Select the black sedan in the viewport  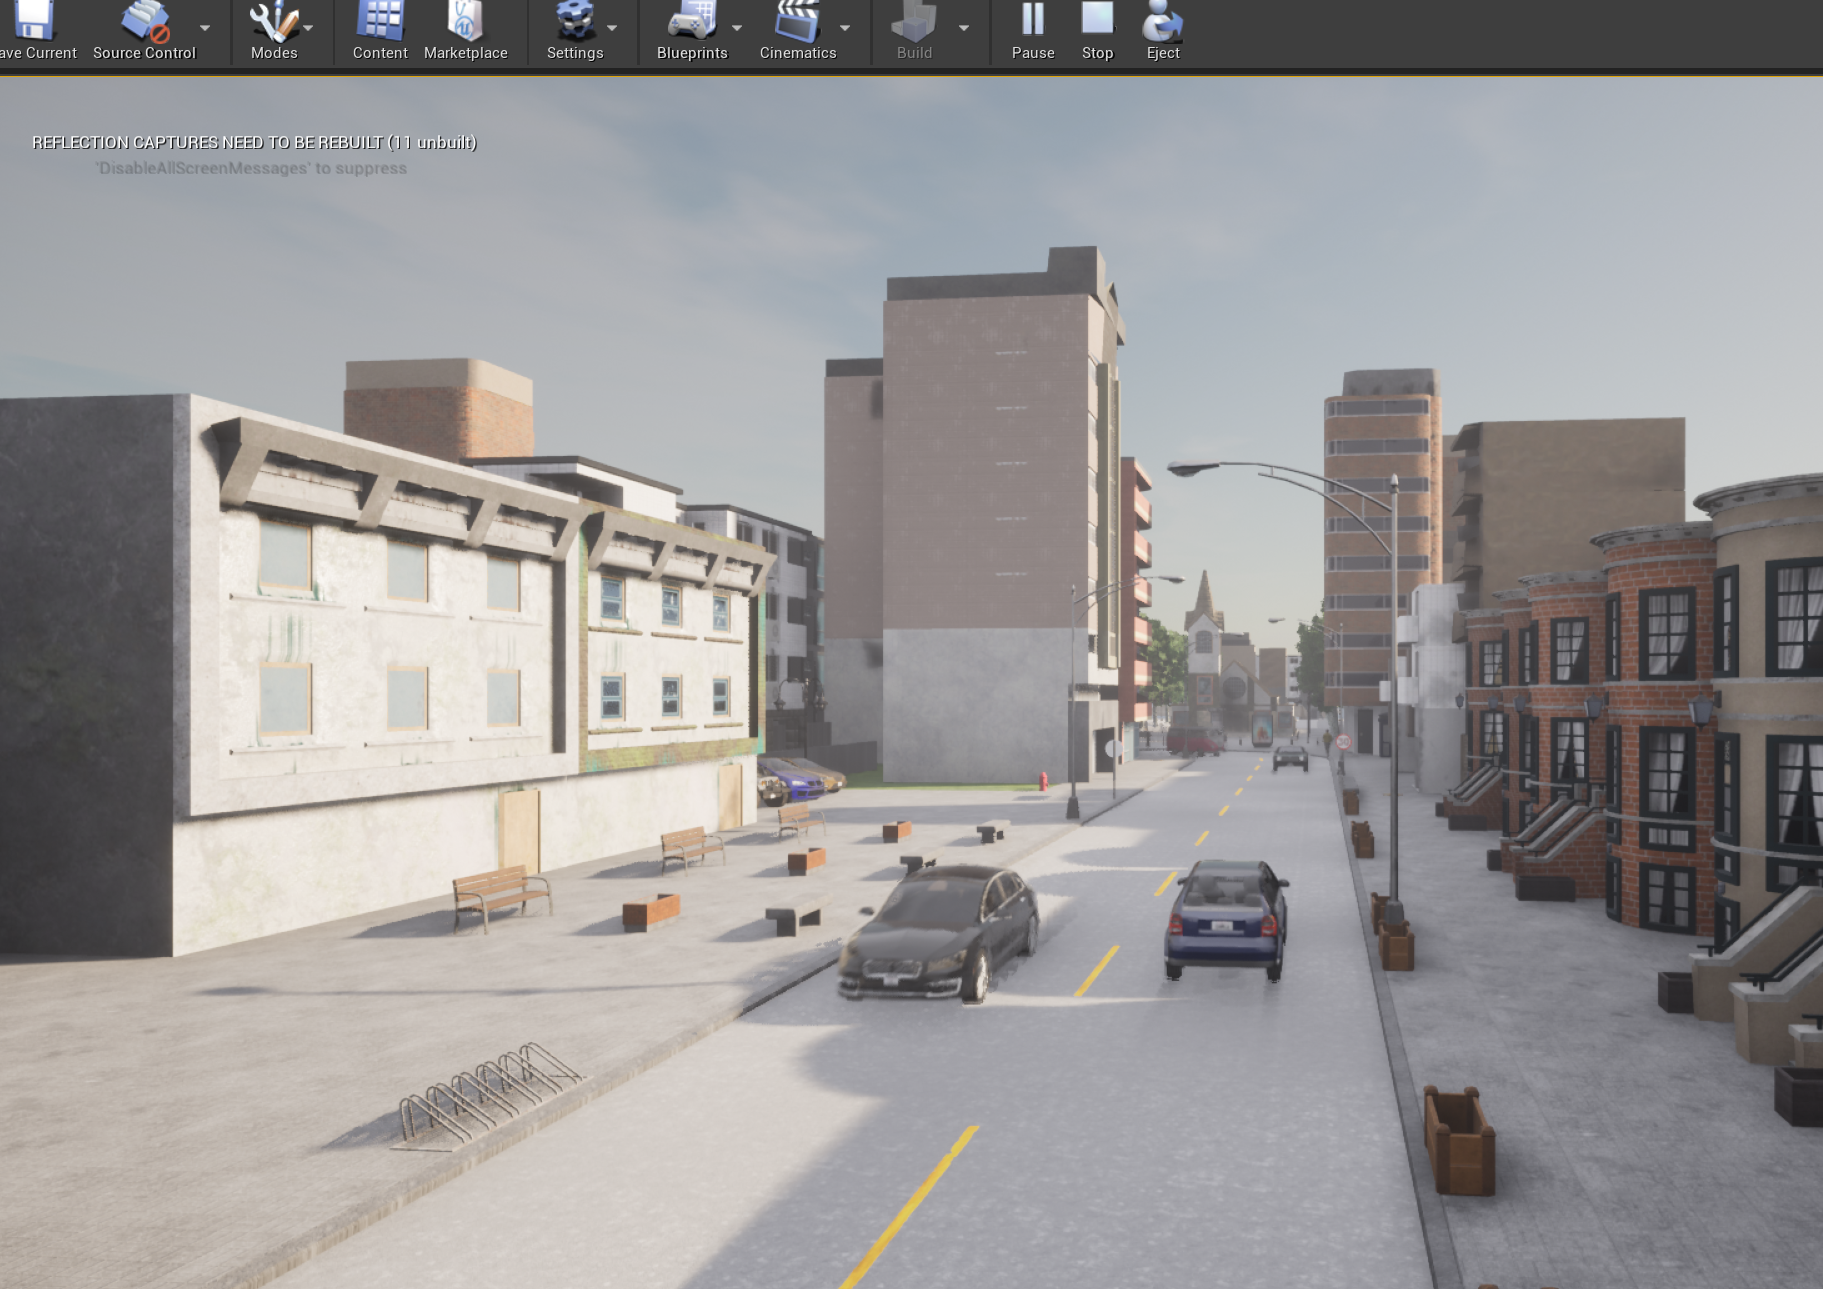(x=940, y=932)
